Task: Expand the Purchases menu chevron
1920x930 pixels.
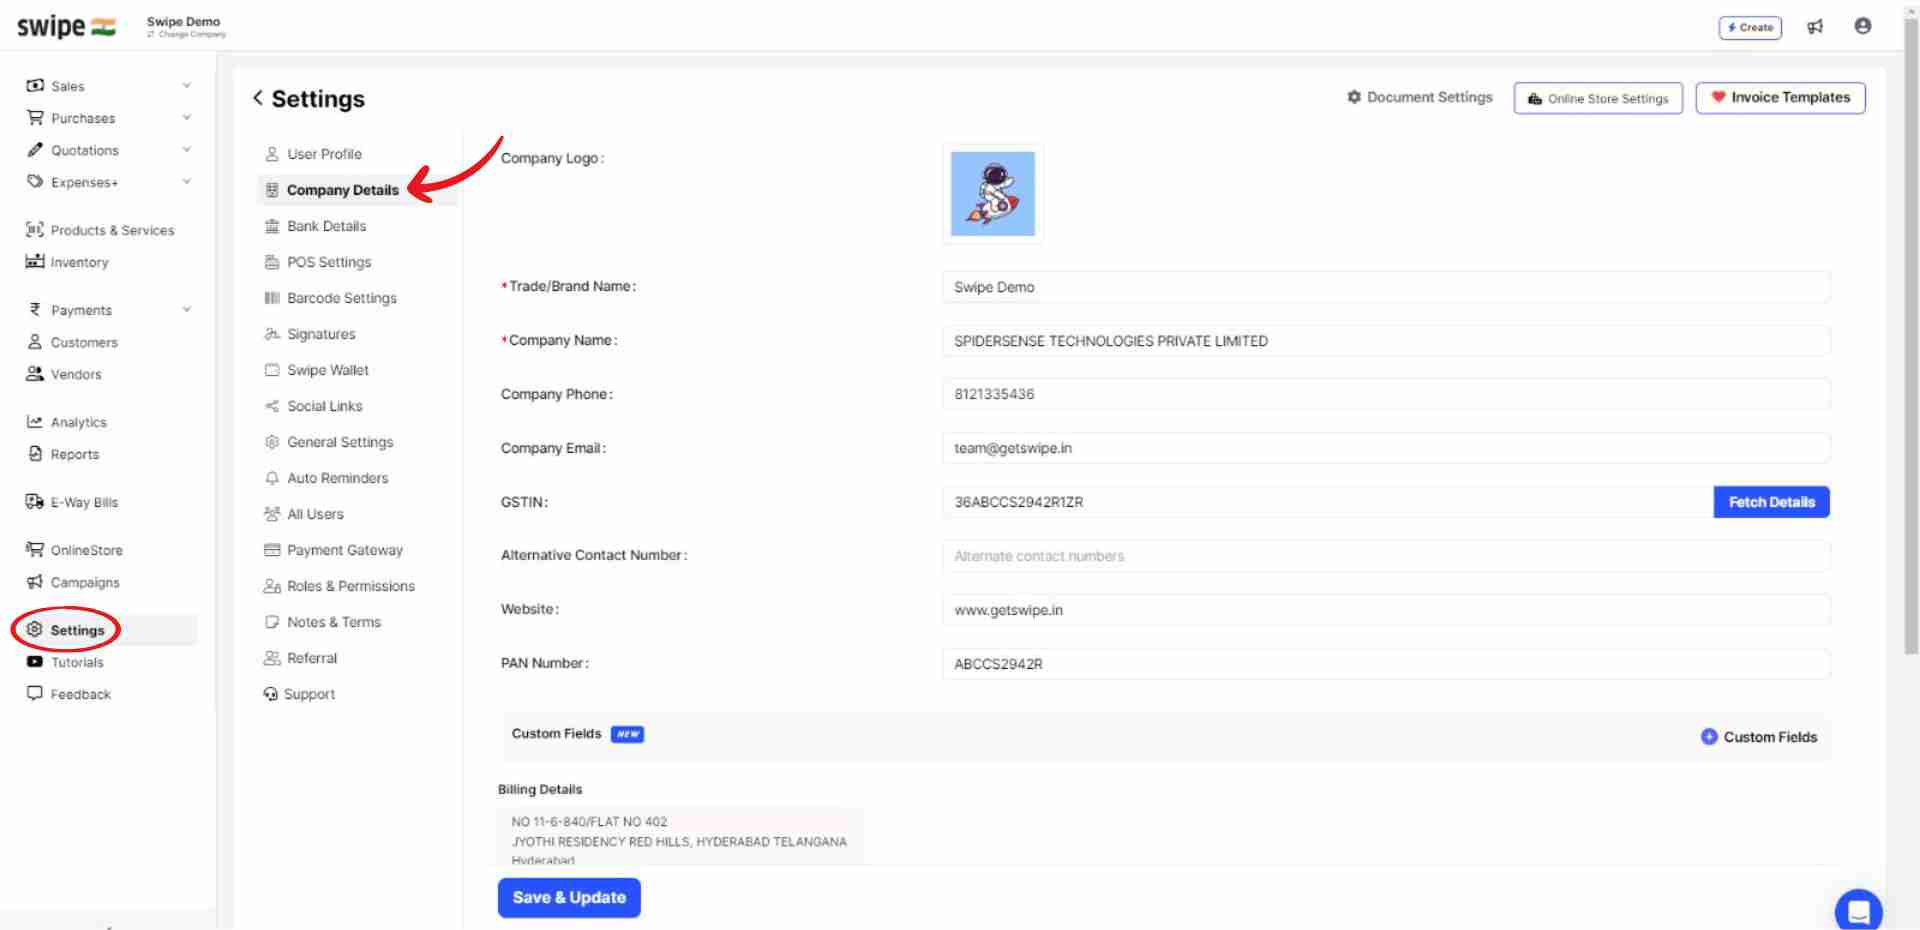Action: click(x=187, y=117)
